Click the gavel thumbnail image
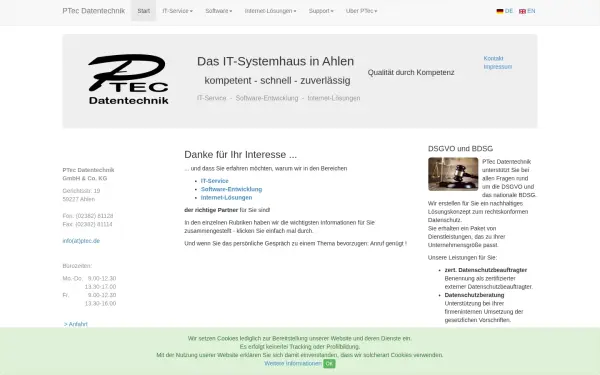 [x=453, y=174]
